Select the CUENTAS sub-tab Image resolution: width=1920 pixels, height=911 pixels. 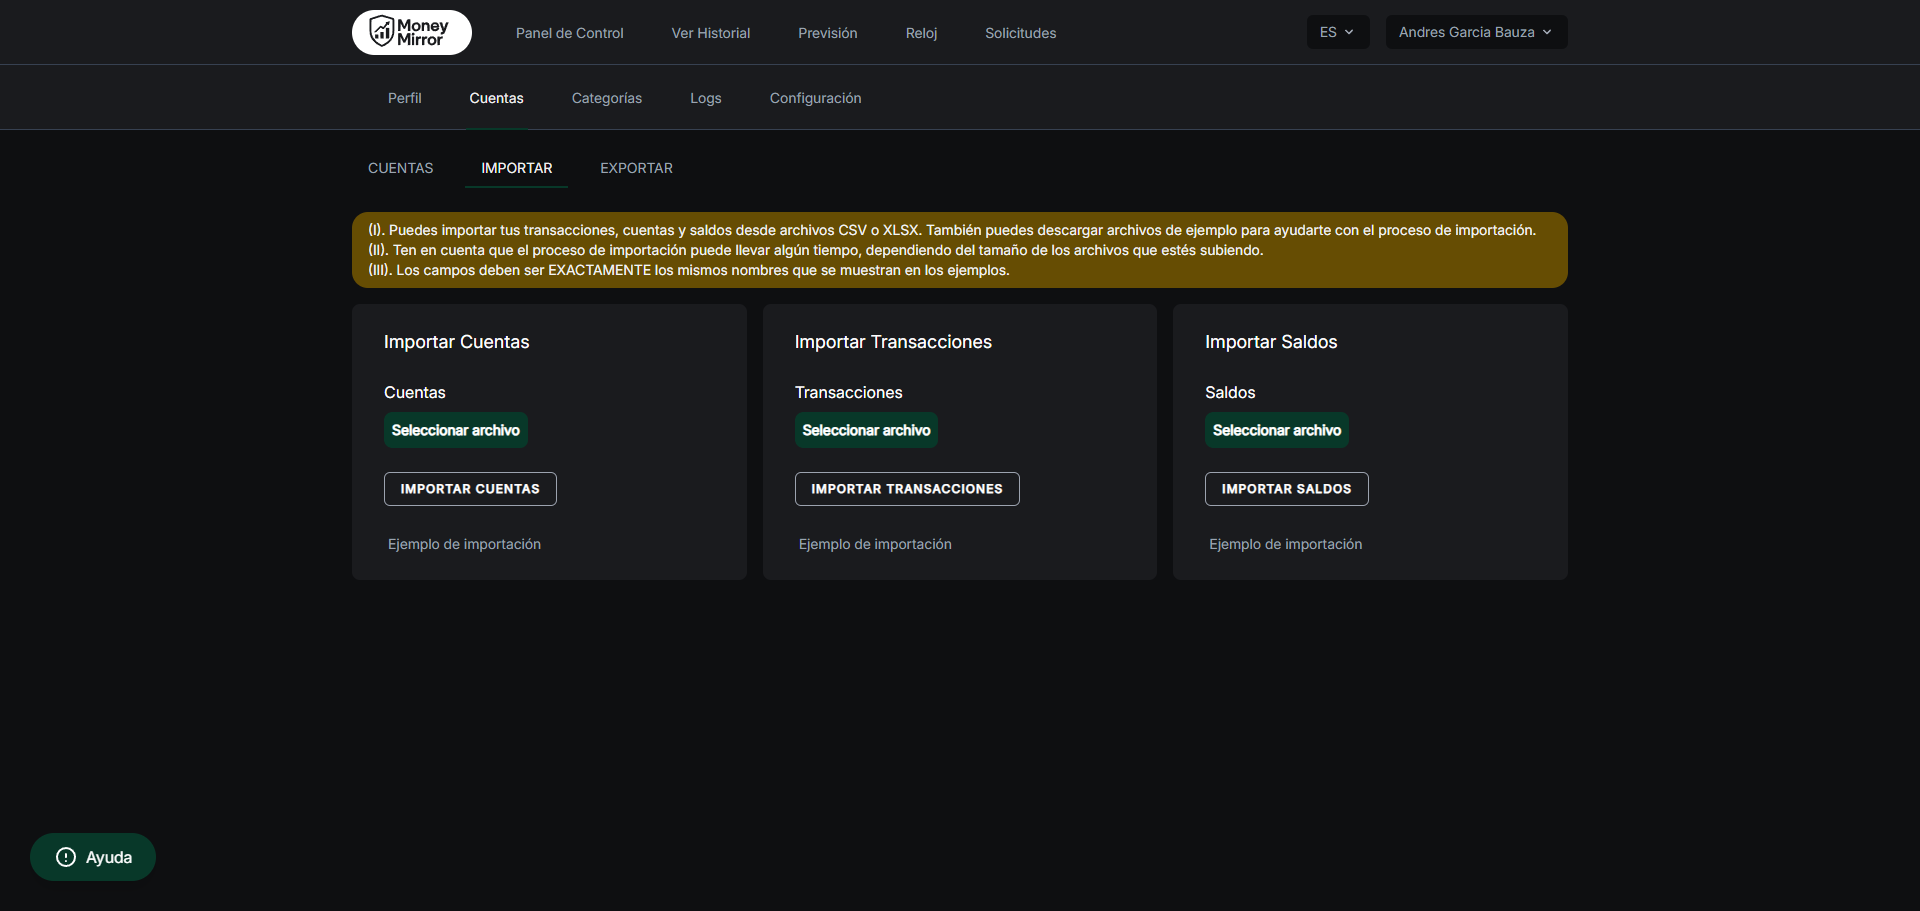pyautogui.click(x=400, y=168)
